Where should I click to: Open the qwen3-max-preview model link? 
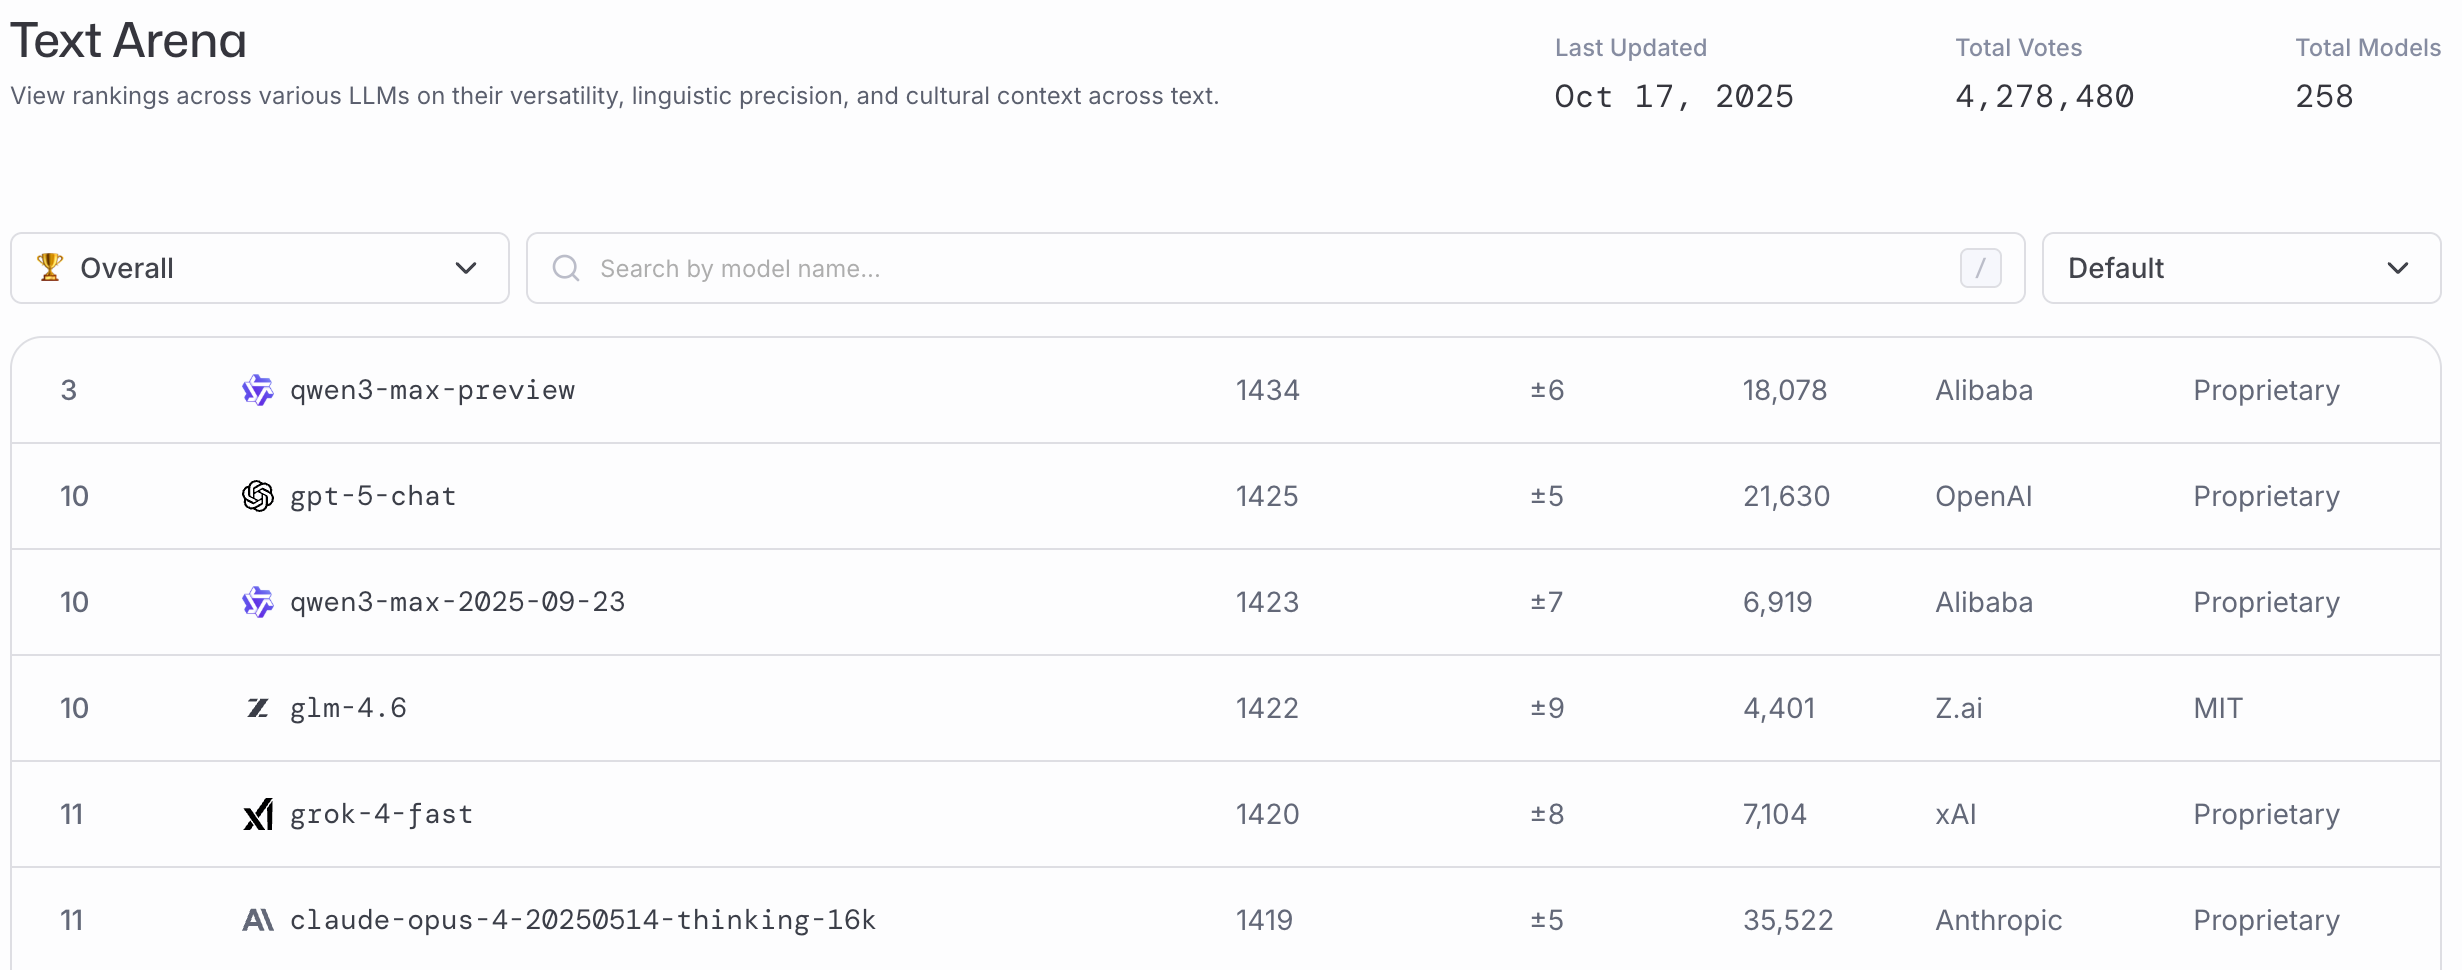432,390
